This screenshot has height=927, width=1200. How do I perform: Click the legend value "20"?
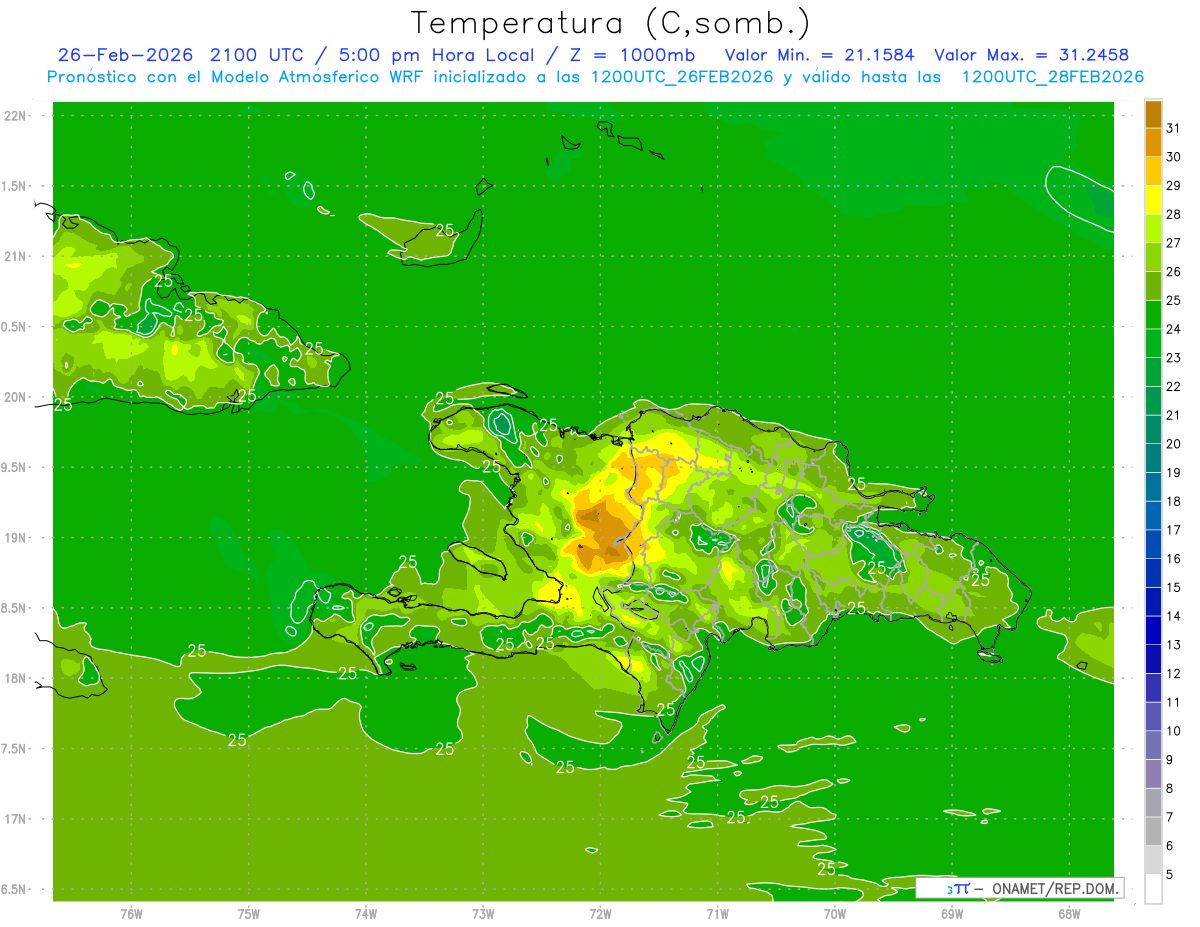click(1173, 444)
